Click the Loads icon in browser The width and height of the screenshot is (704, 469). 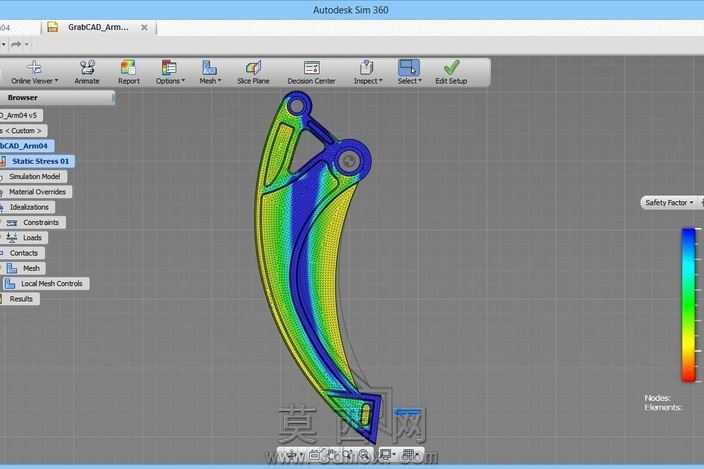pos(12,237)
